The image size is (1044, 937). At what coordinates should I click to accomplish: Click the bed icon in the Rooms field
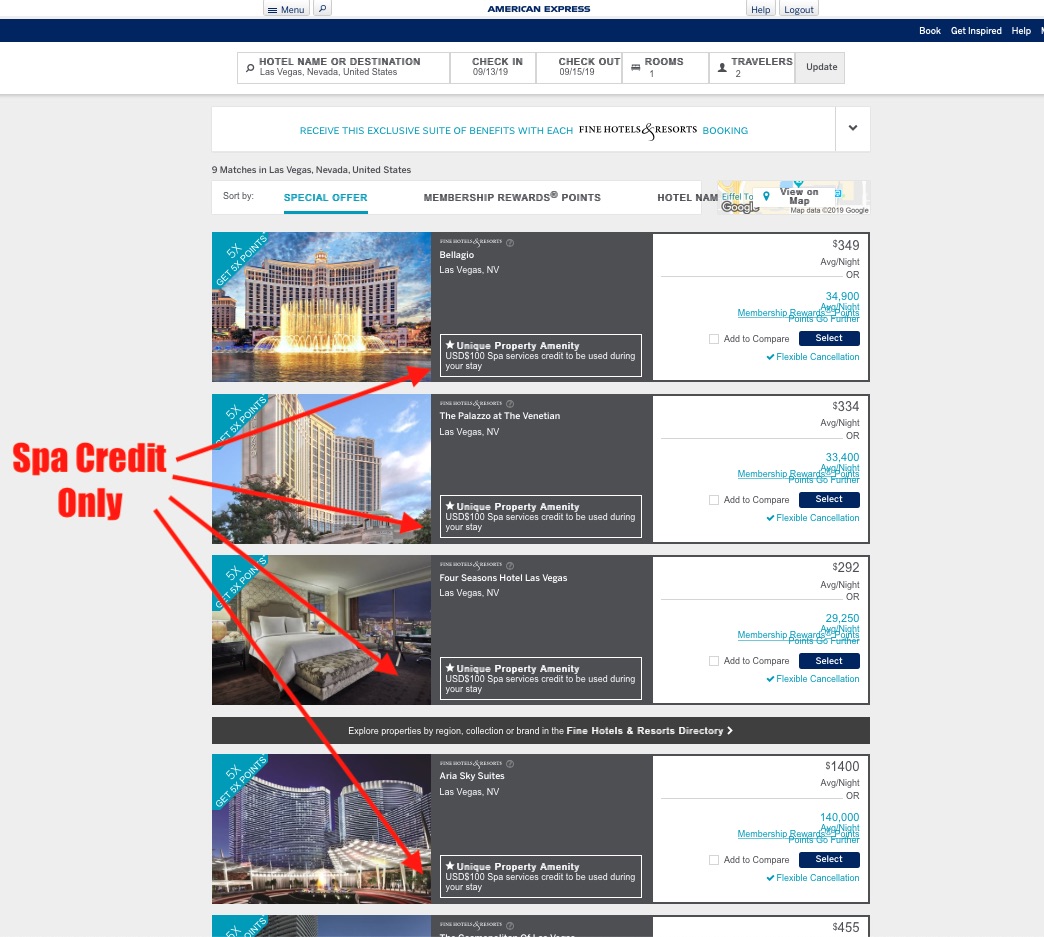(x=636, y=67)
